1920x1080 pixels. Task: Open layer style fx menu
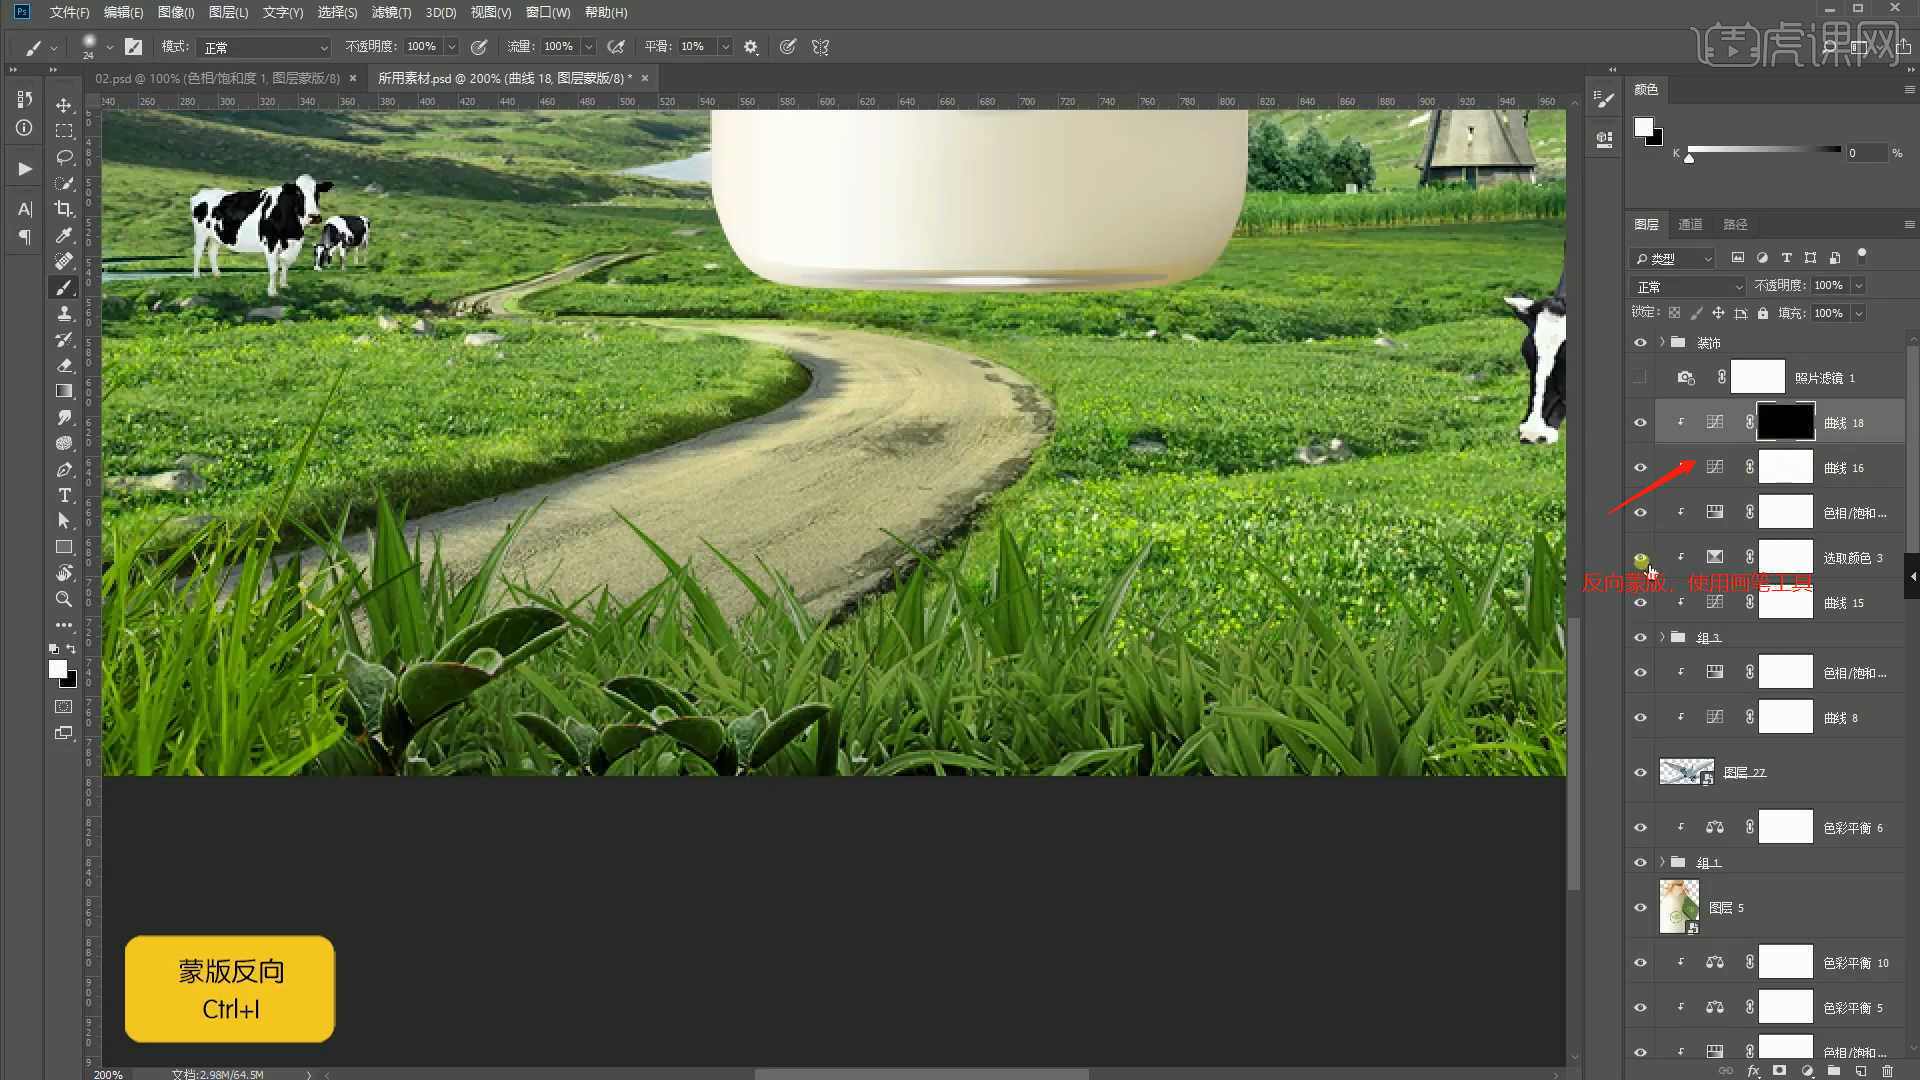1753,1070
